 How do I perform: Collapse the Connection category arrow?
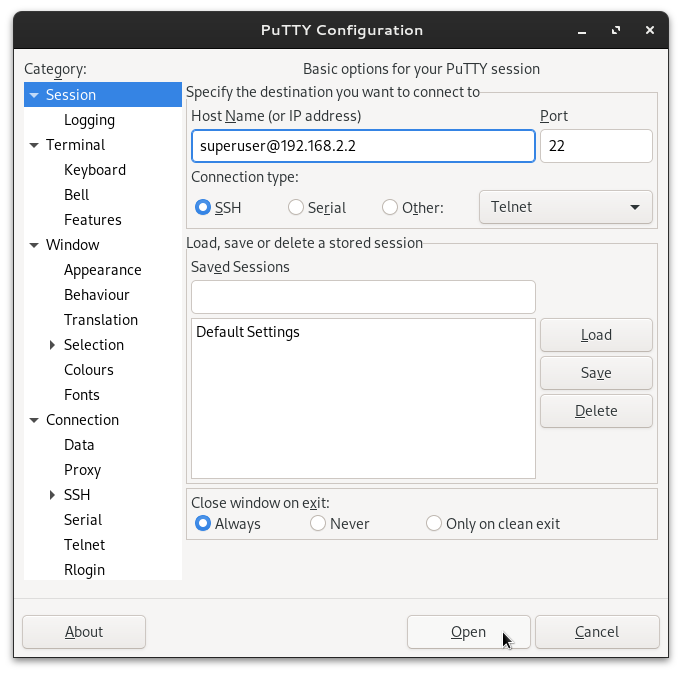[x=34, y=420]
